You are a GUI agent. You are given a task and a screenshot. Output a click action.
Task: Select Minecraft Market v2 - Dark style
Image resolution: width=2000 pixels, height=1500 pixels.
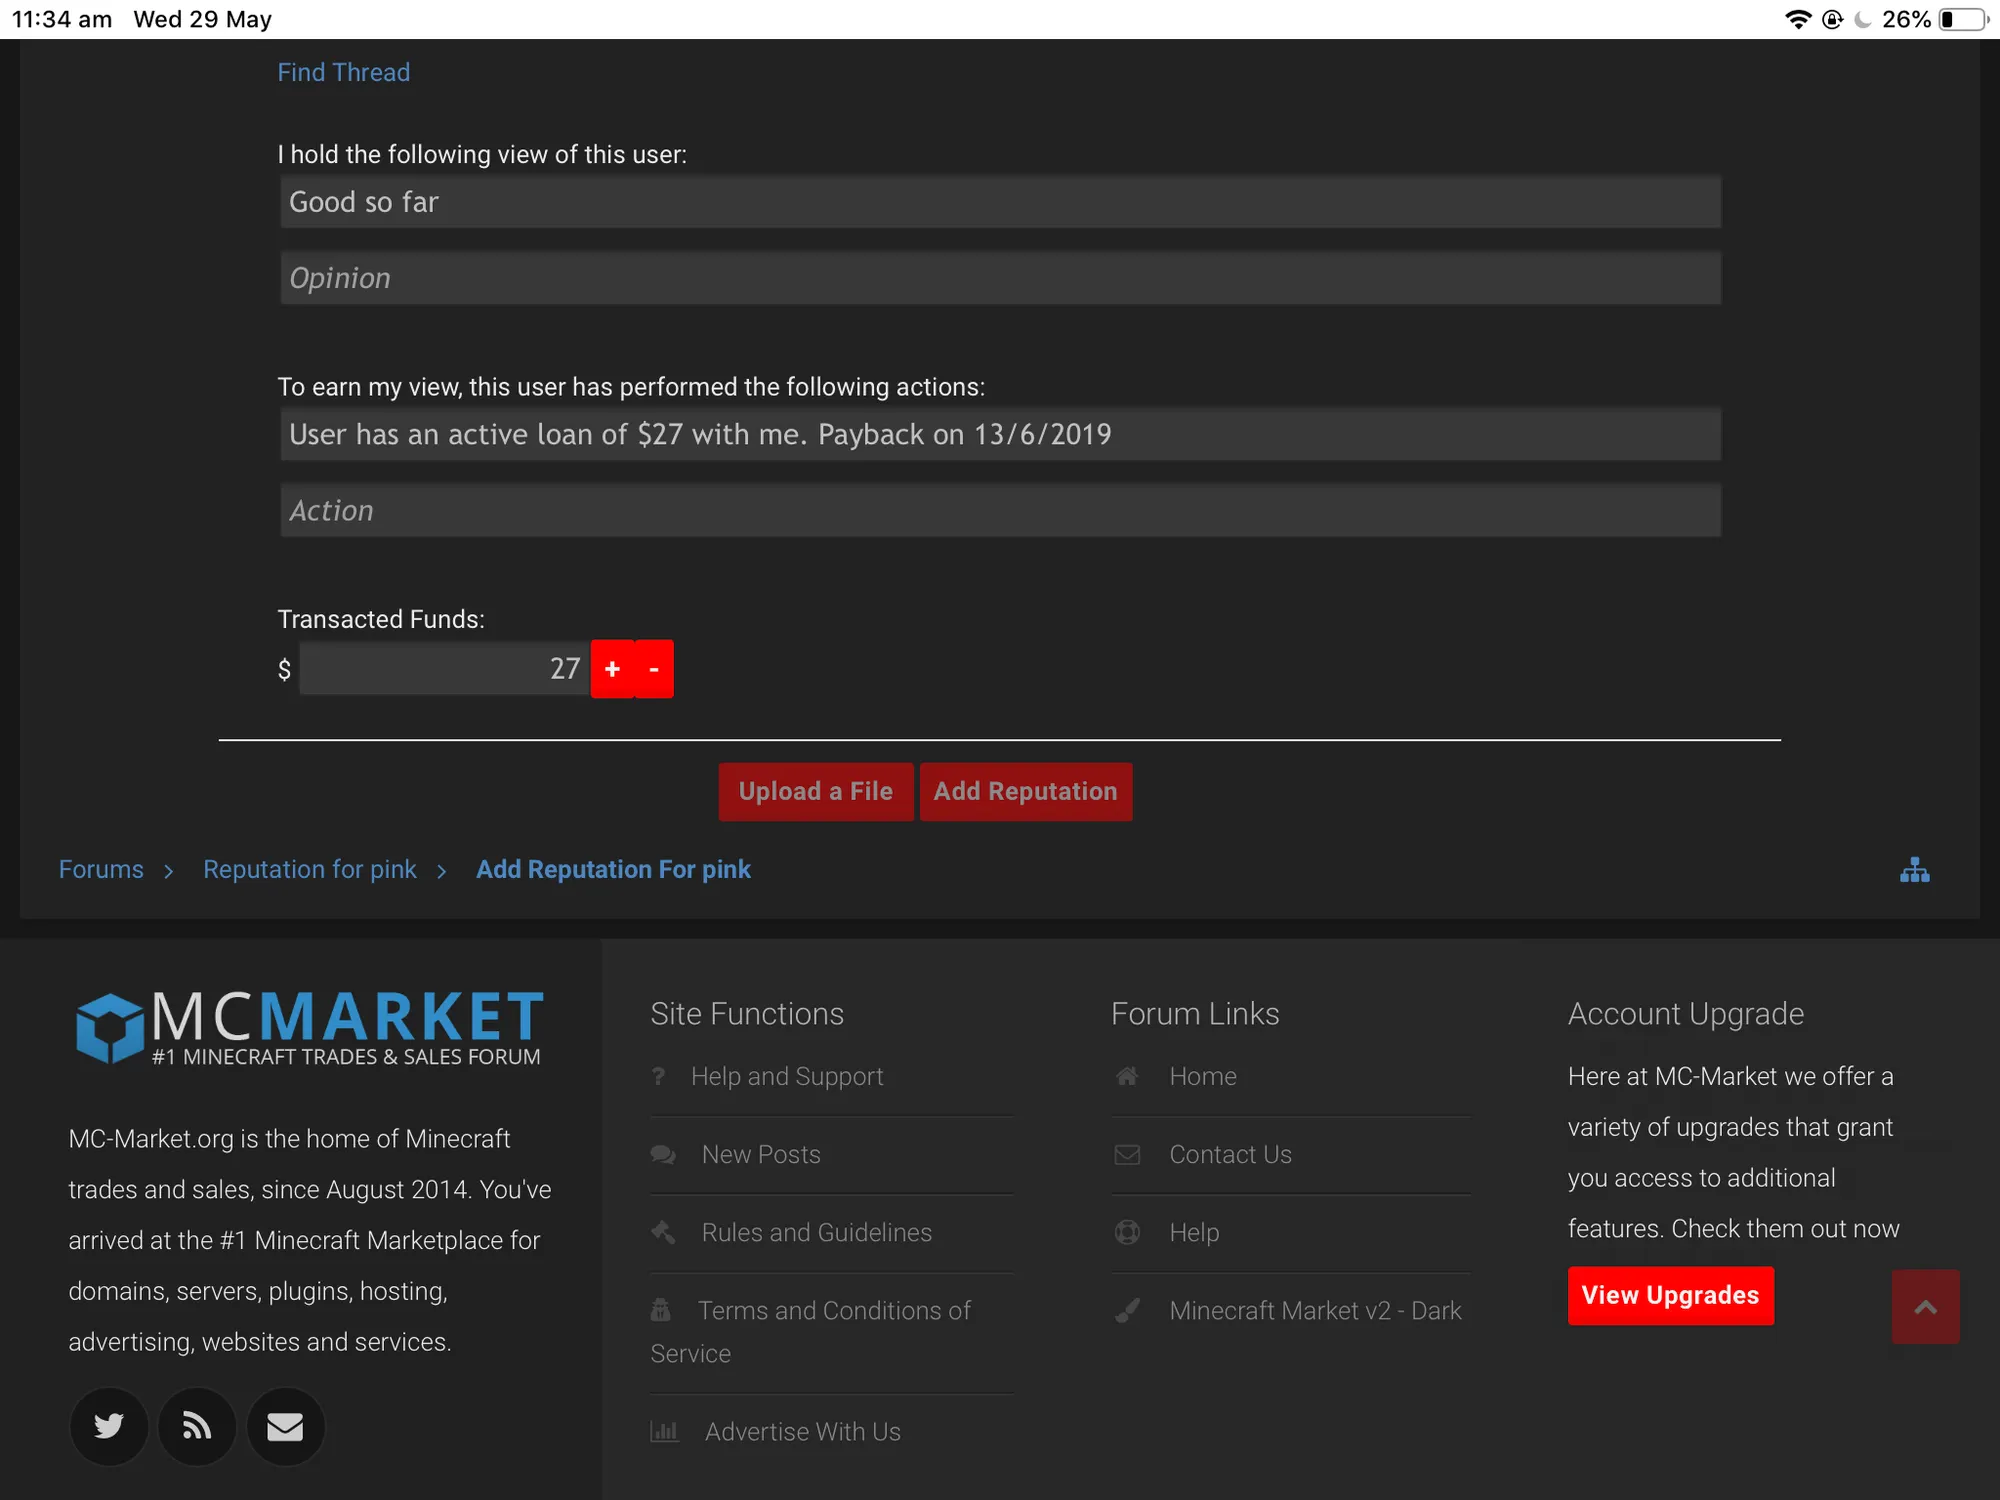pyautogui.click(x=1315, y=1310)
